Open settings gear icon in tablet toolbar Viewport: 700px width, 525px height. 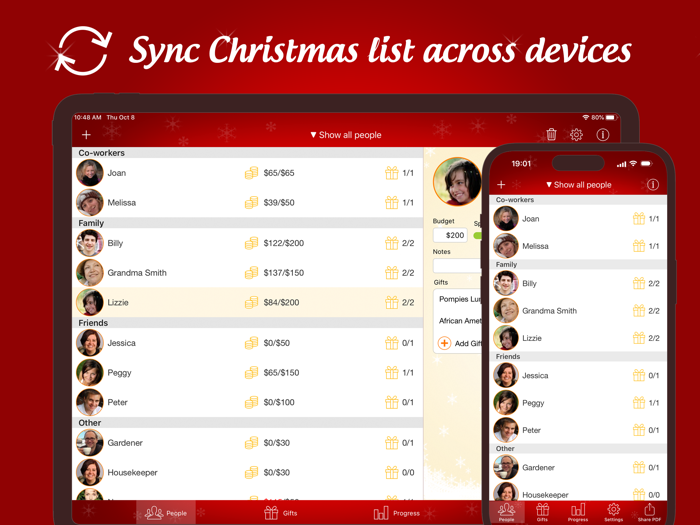pos(576,134)
